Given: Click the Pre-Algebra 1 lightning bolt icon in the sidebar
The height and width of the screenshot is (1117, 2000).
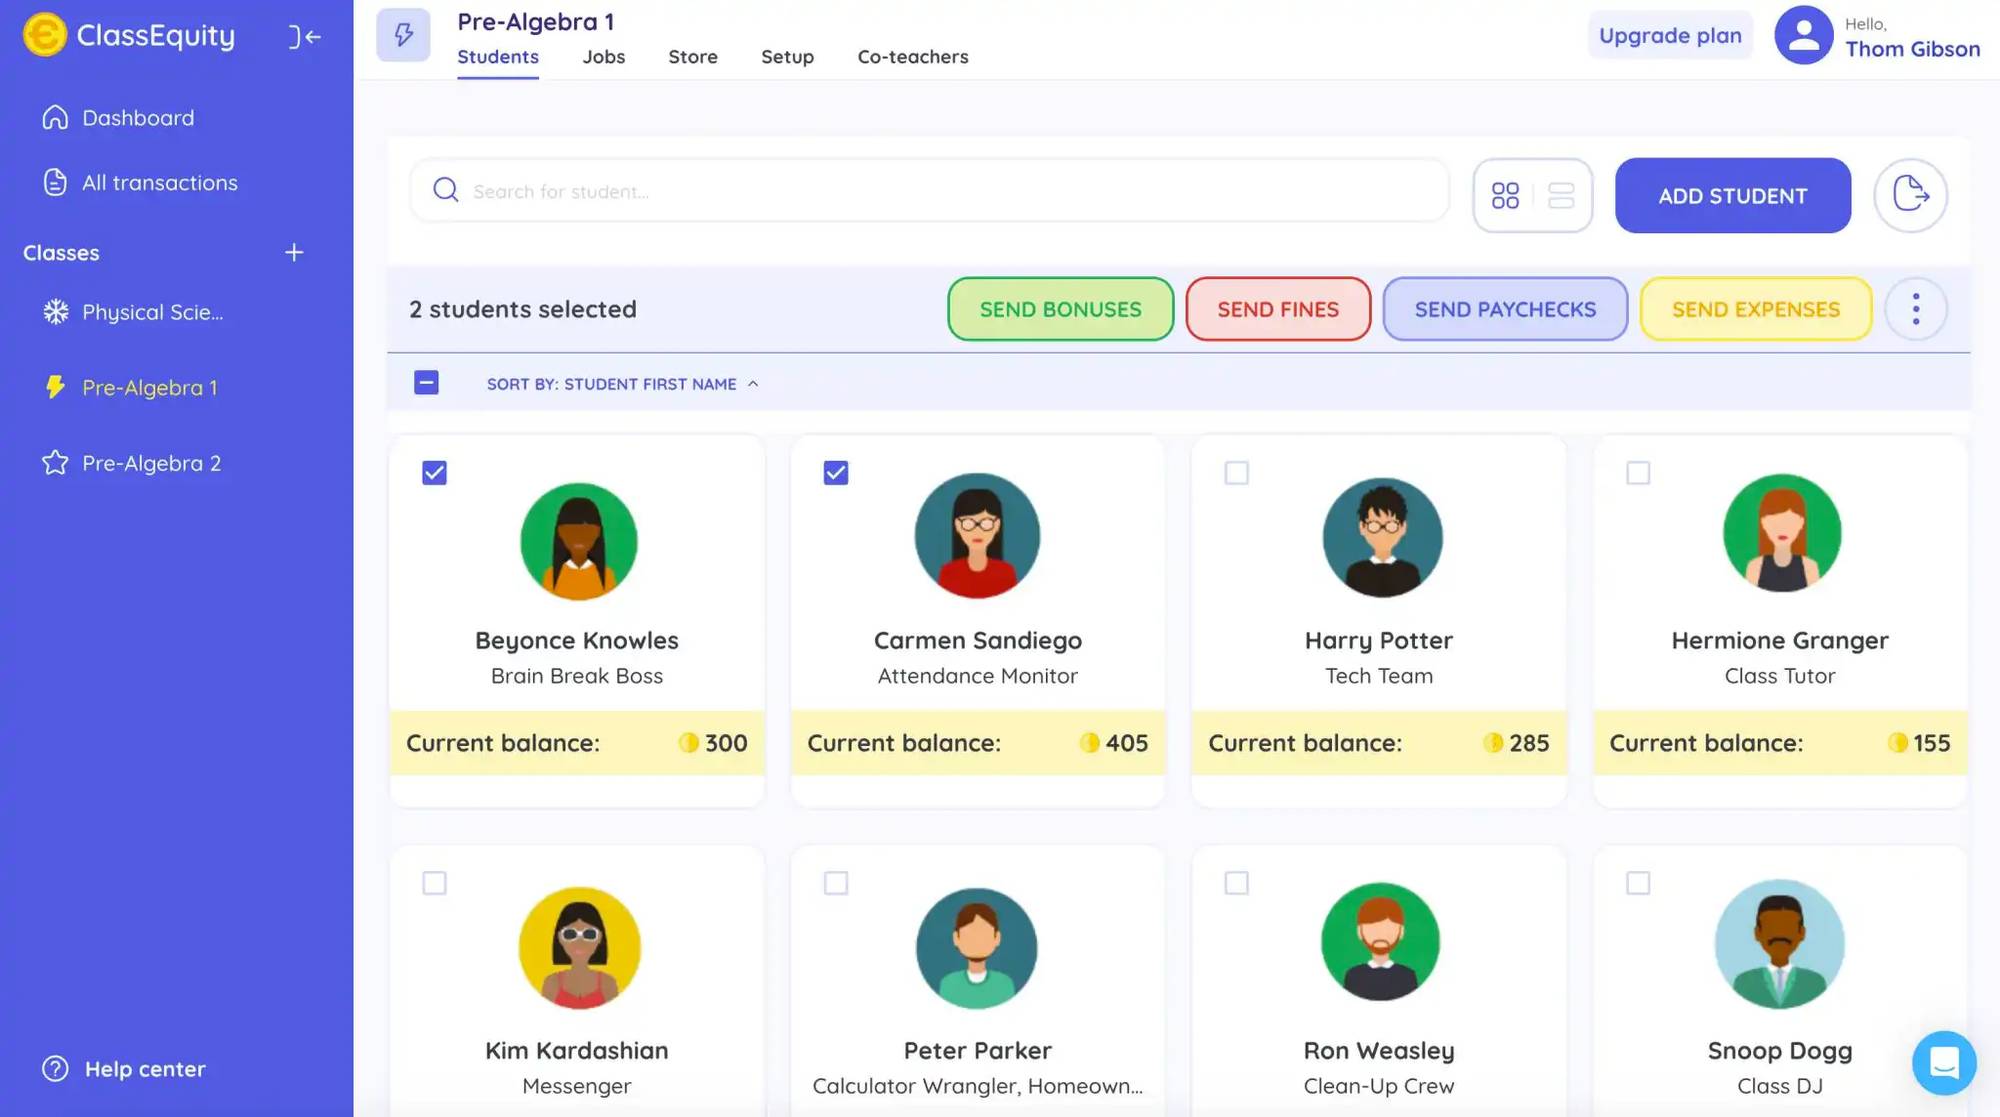Looking at the screenshot, I should [x=55, y=387].
